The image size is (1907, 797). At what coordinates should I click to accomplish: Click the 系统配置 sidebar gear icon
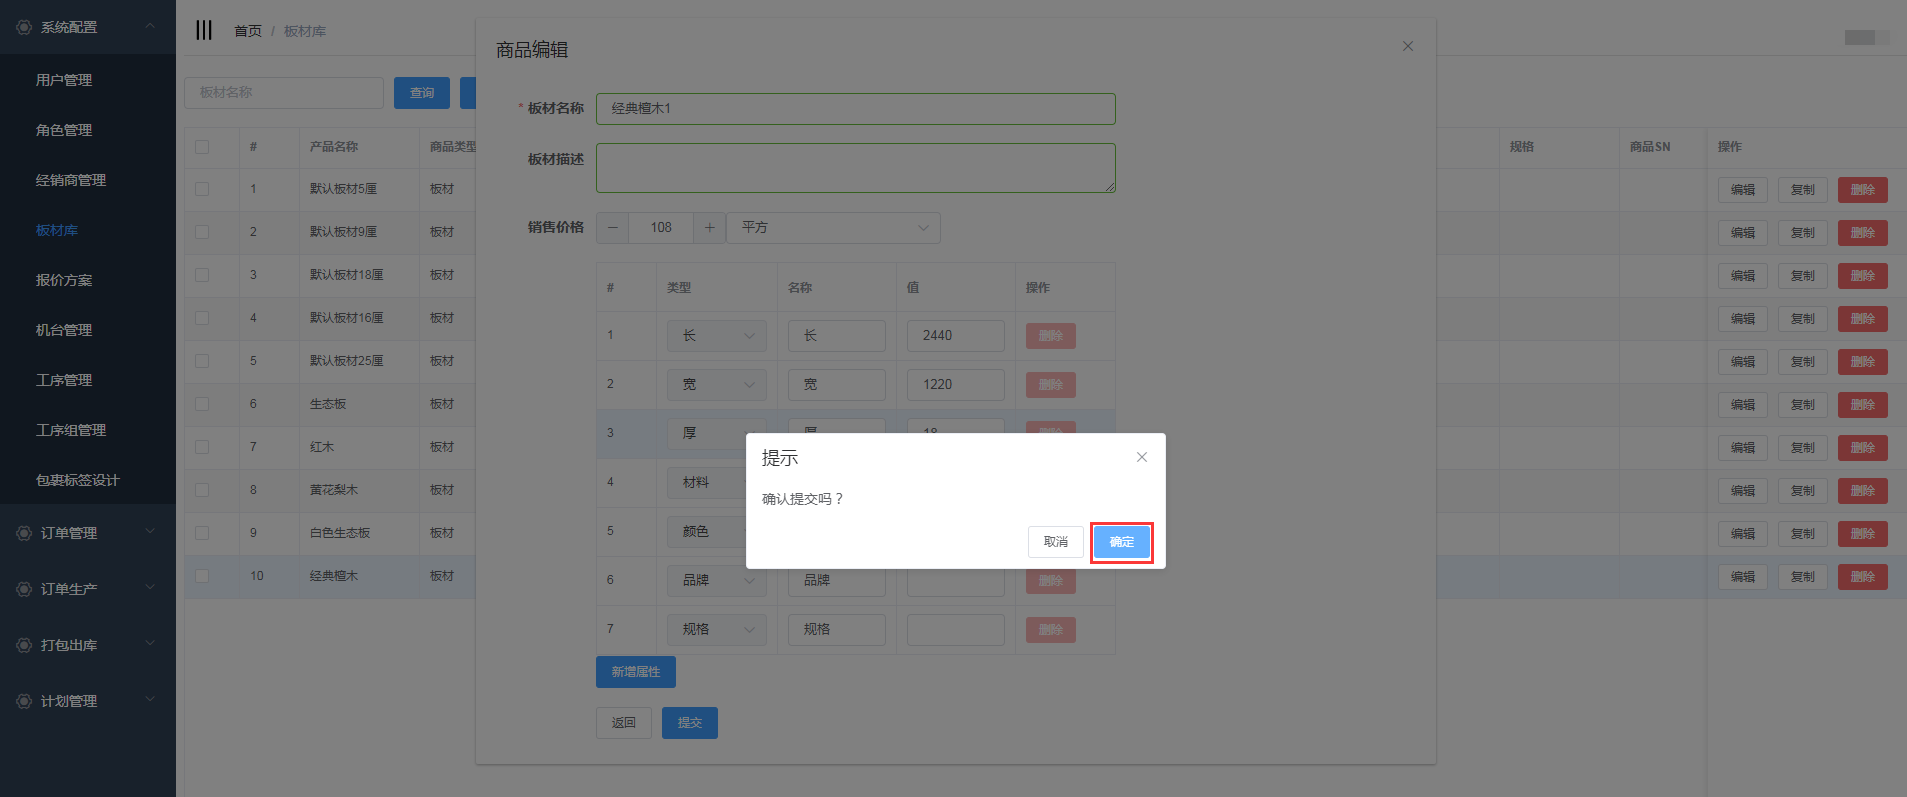pos(24,27)
